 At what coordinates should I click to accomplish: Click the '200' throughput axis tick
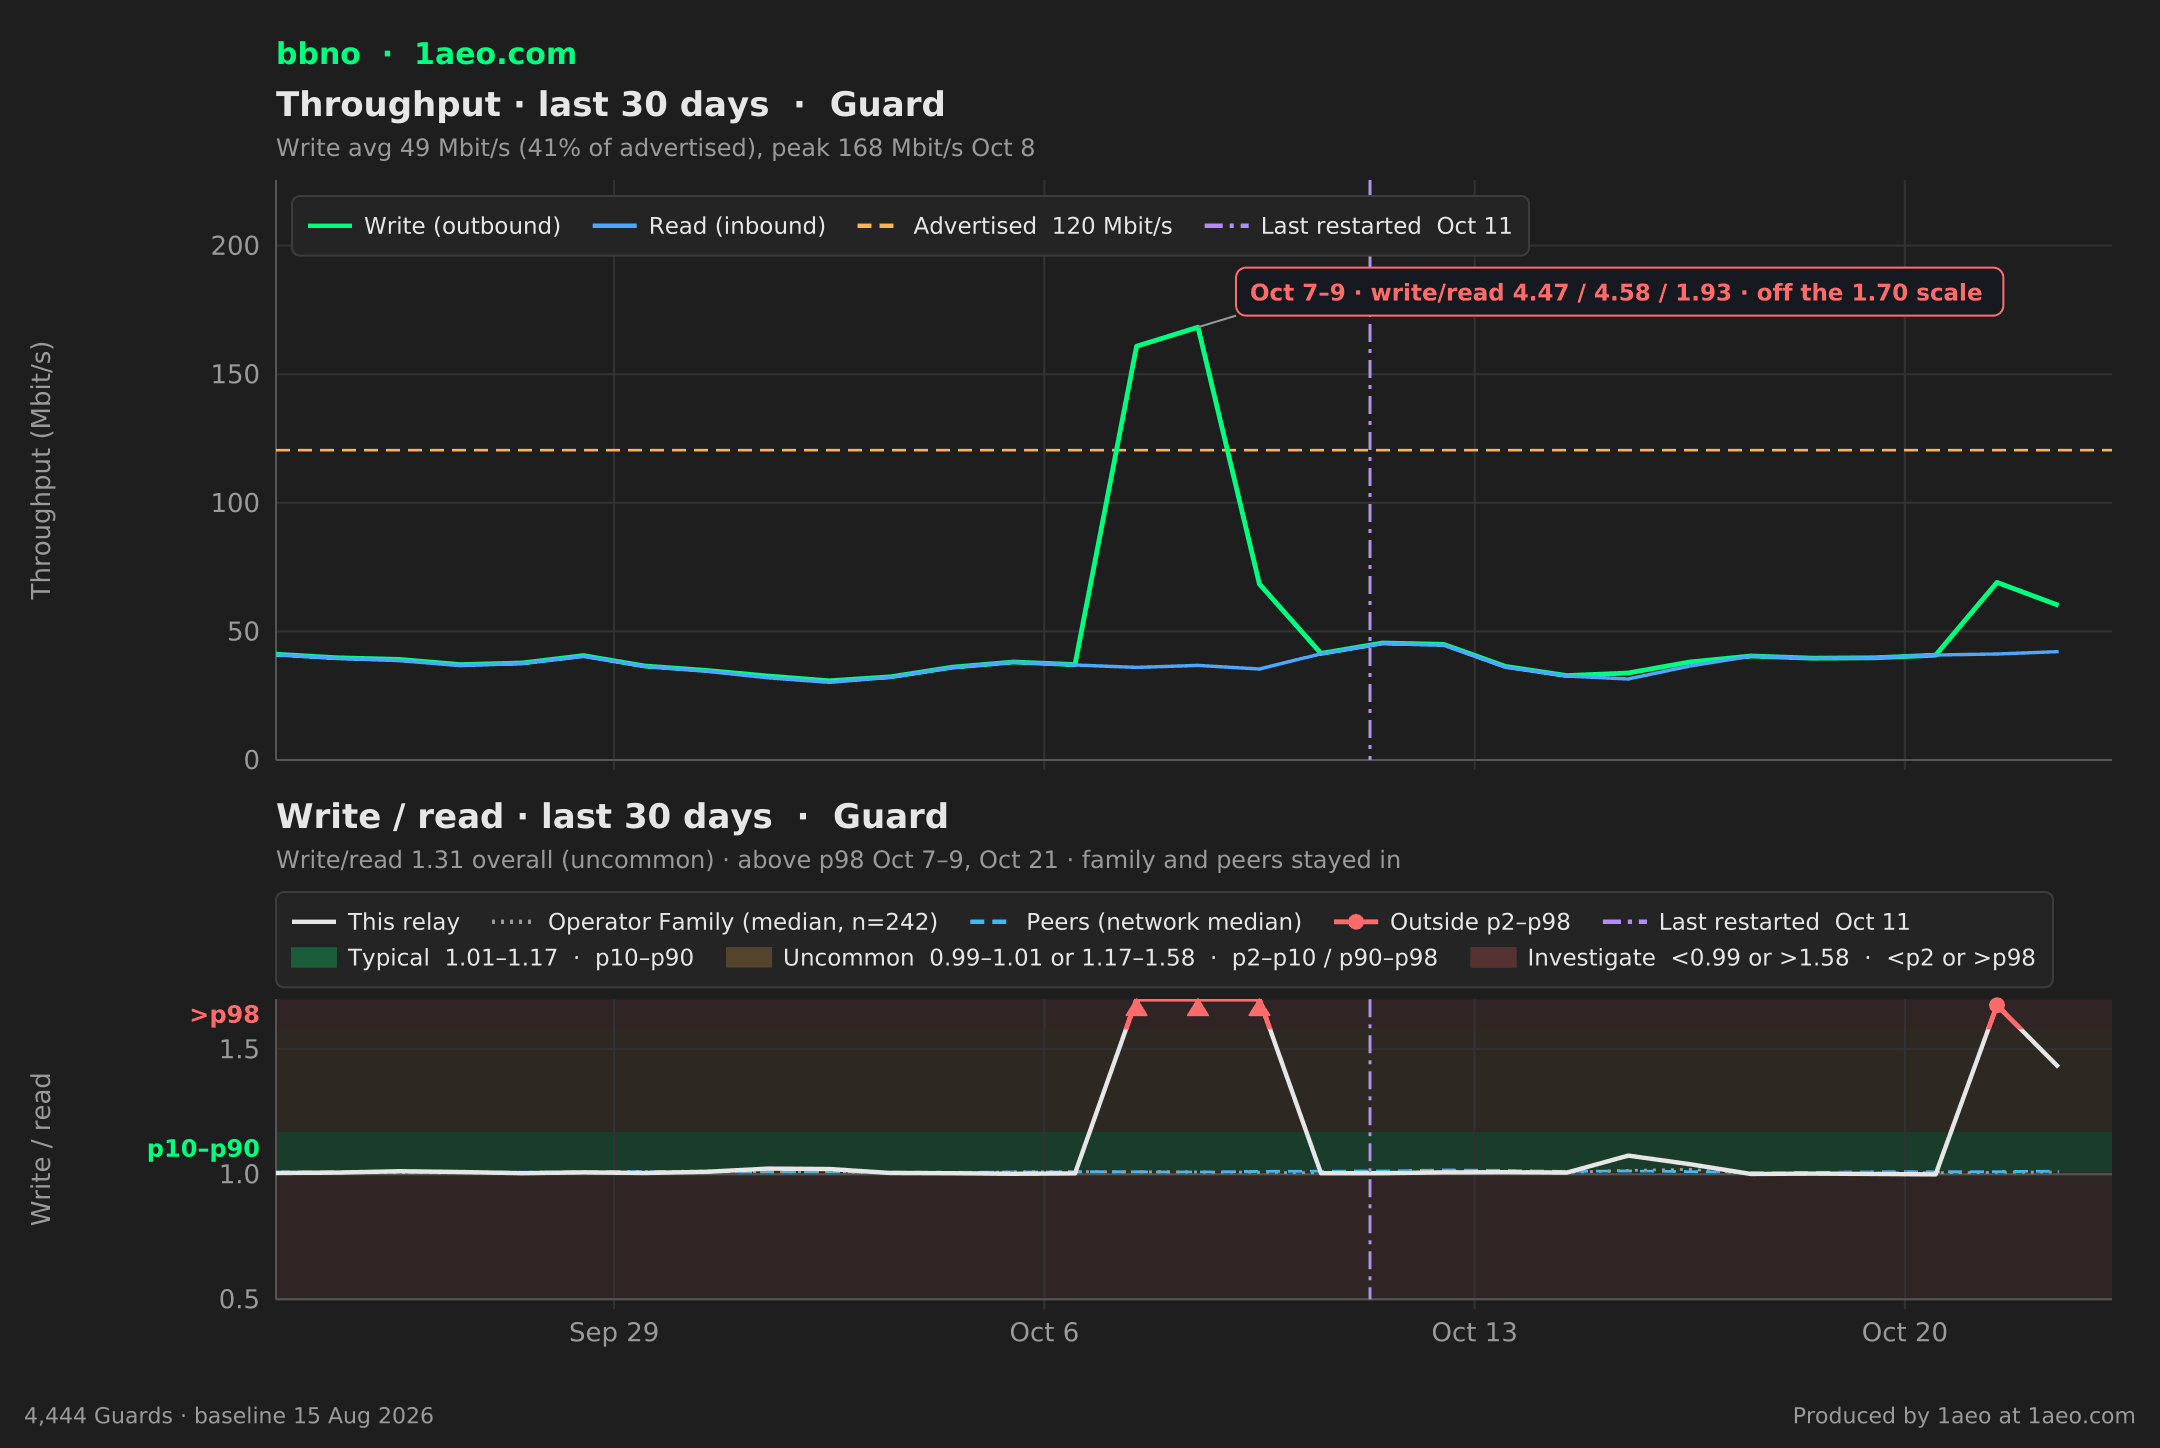coord(235,246)
